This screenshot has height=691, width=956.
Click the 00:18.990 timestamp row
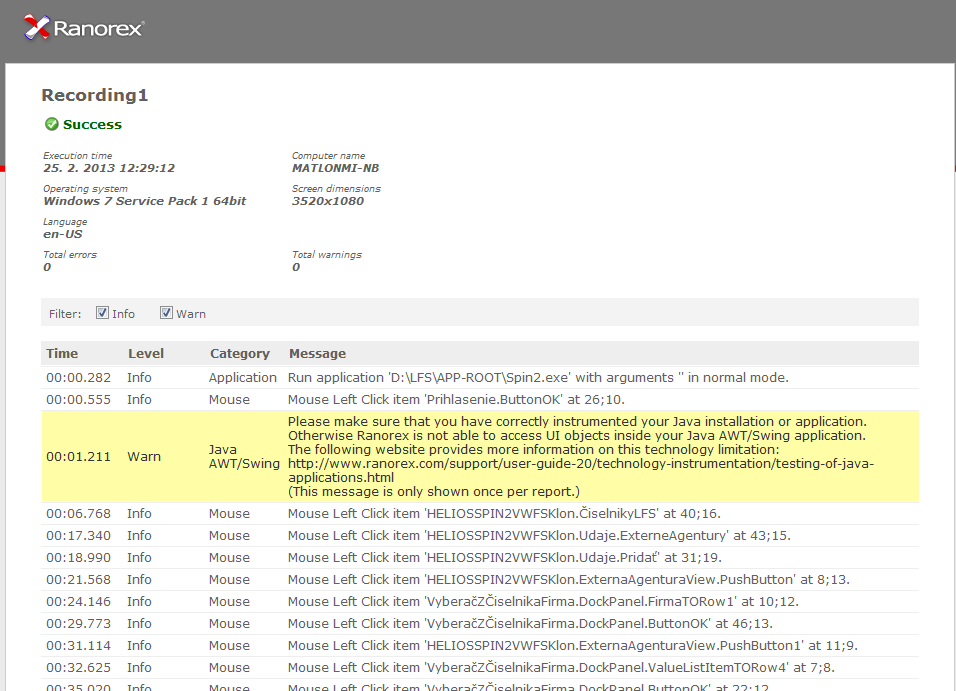pyautogui.click(x=480, y=557)
